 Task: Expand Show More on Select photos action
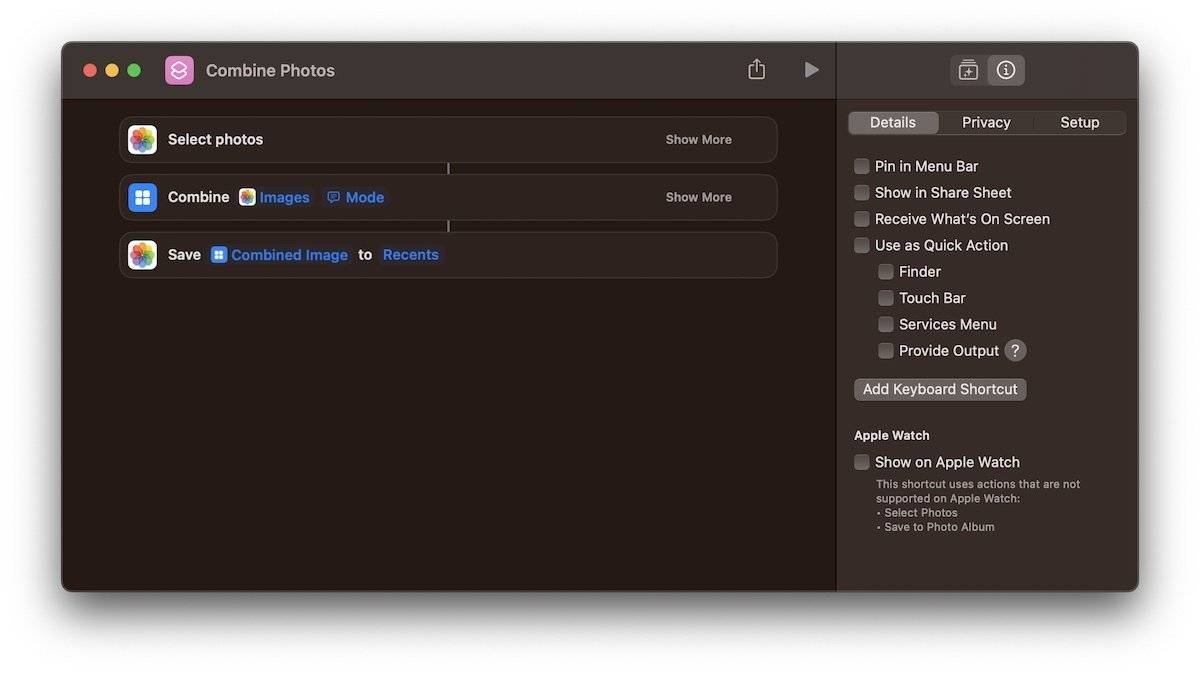(x=698, y=140)
